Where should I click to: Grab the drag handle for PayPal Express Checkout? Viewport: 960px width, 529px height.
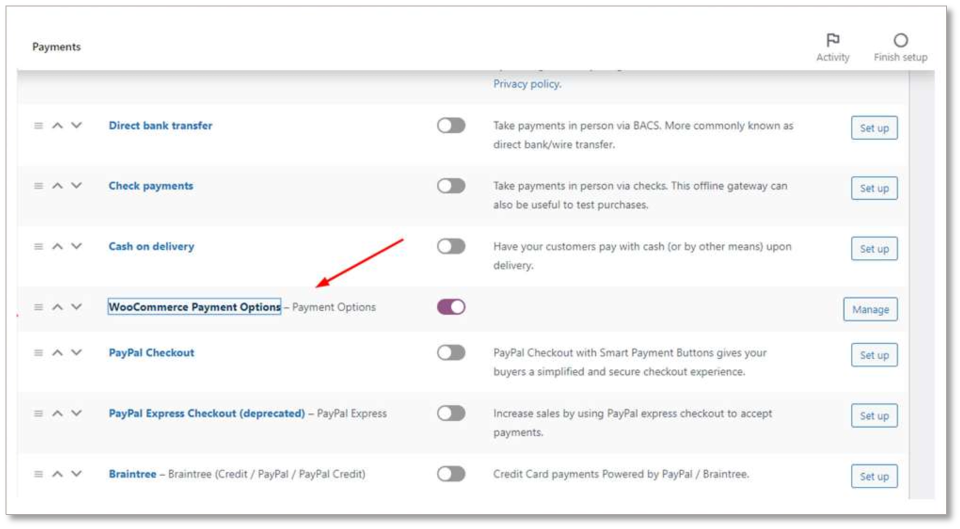click(39, 413)
